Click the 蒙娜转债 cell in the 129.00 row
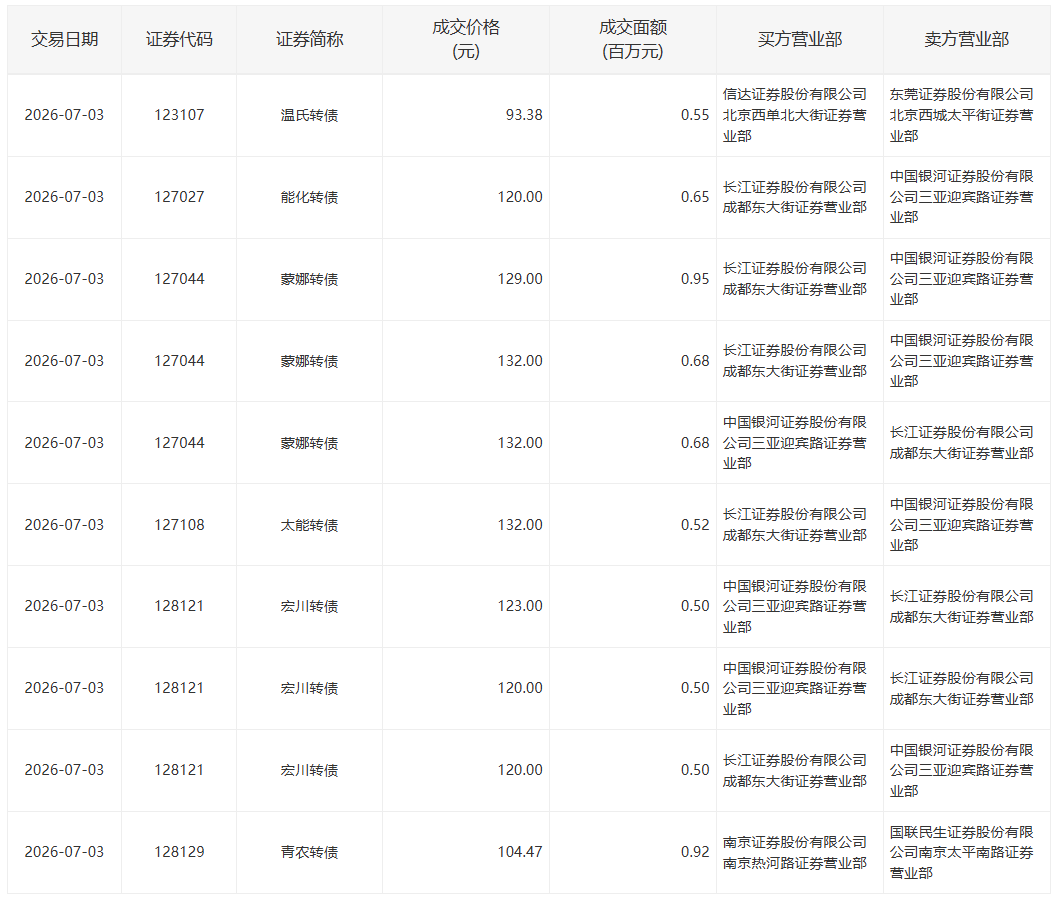This screenshot has width=1056, height=900. [310, 279]
